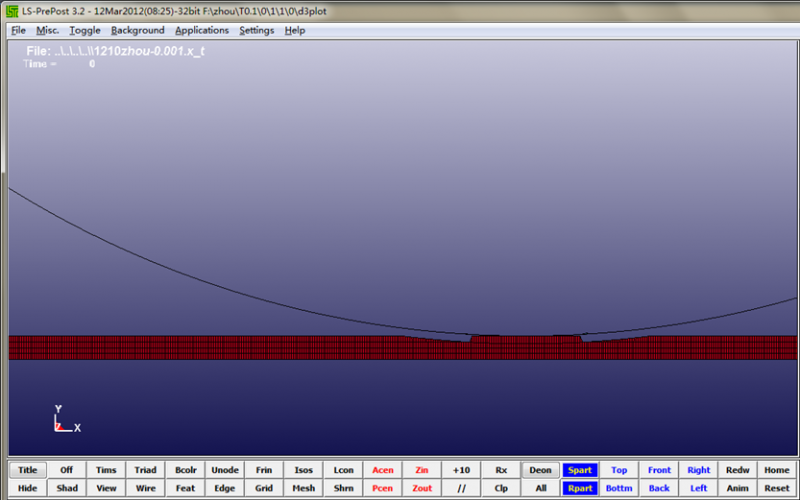Viewport: 800px width, 500px height.
Task: Click the Off button
Action: (x=67, y=470)
